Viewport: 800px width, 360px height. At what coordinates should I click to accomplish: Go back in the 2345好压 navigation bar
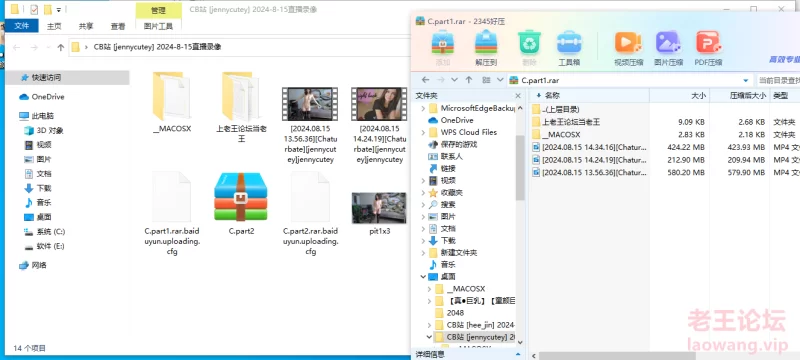tap(426, 80)
